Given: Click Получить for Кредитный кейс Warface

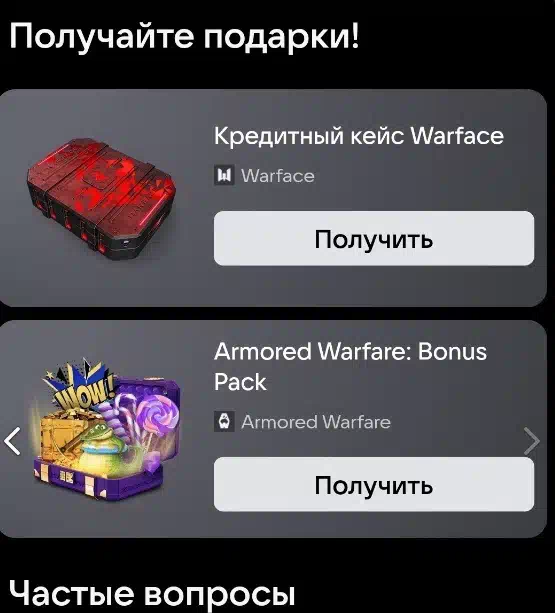Looking at the screenshot, I should tap(374, 238).
